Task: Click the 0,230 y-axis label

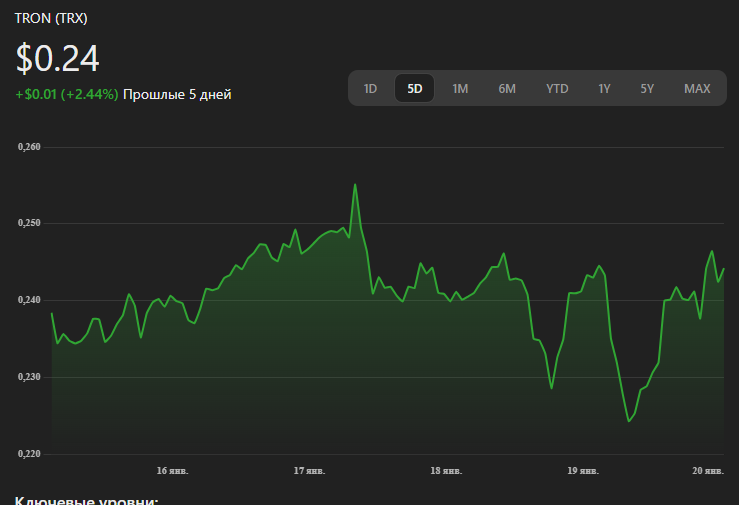Action: [29, 377]
